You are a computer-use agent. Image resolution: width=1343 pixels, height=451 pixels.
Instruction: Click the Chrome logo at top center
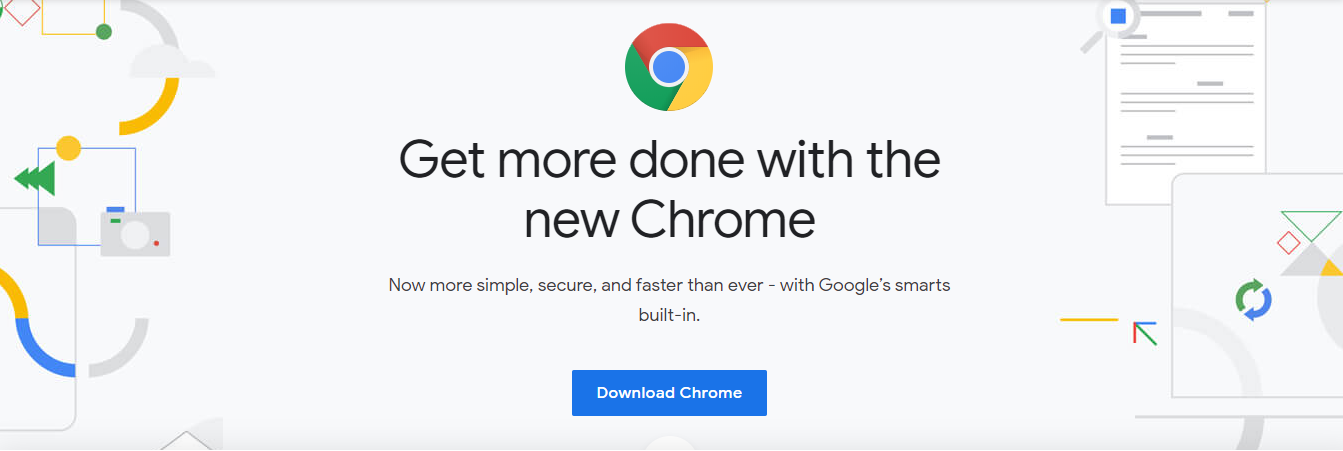[x=669, y=67]
